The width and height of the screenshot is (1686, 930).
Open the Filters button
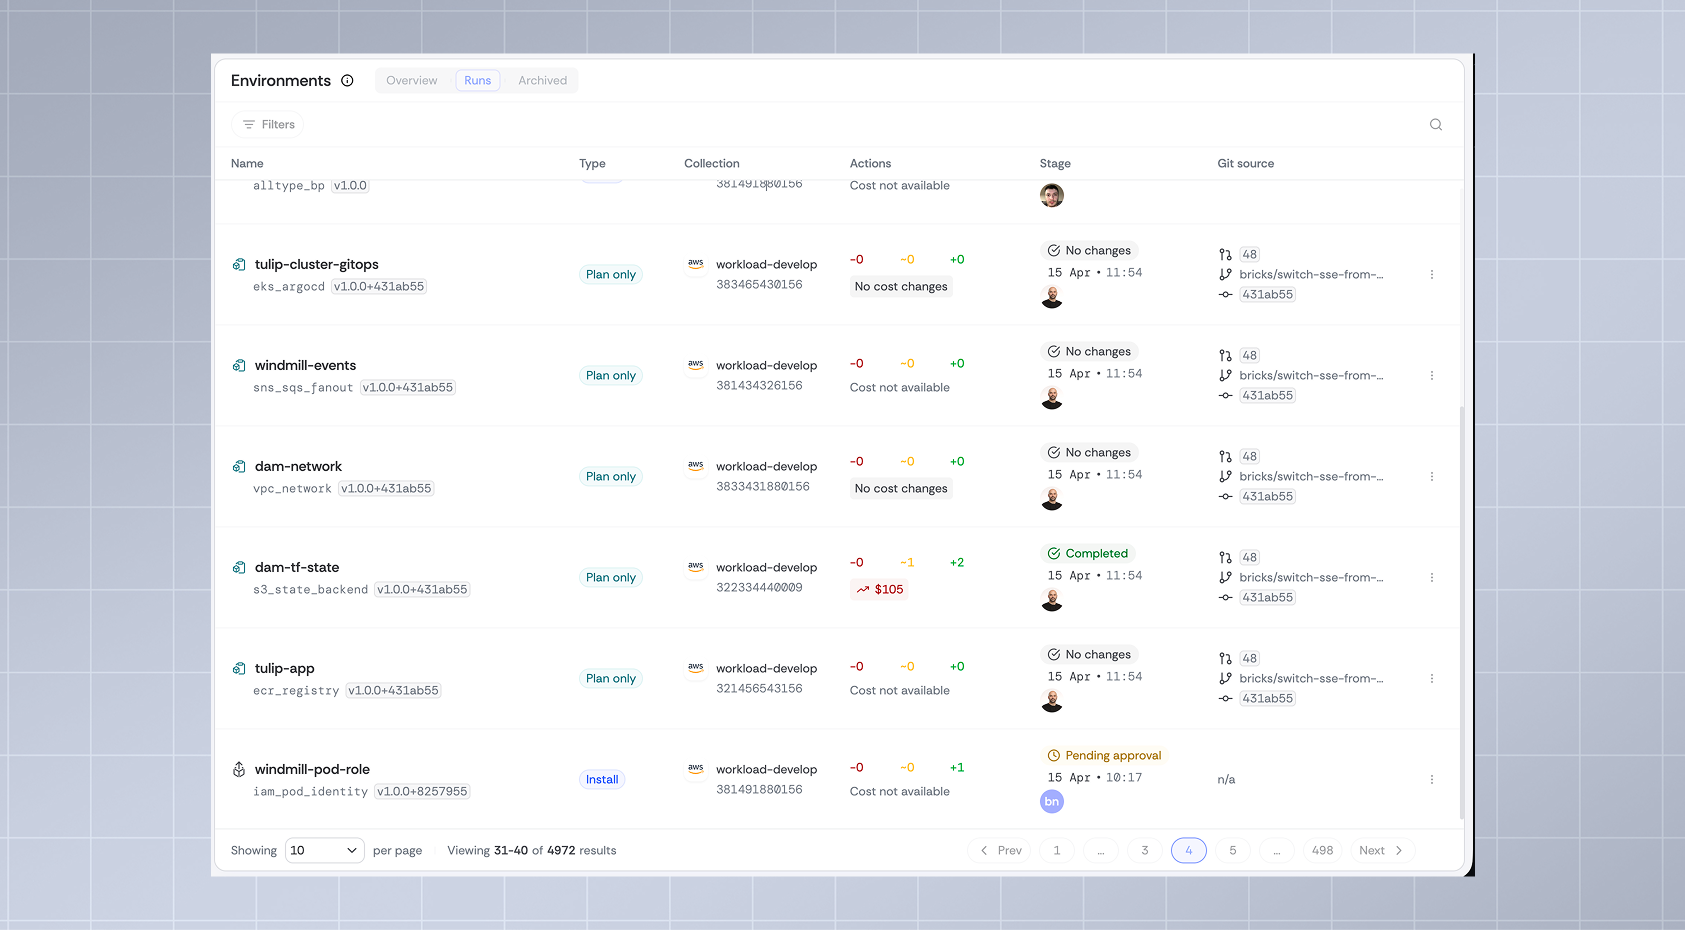268,125
